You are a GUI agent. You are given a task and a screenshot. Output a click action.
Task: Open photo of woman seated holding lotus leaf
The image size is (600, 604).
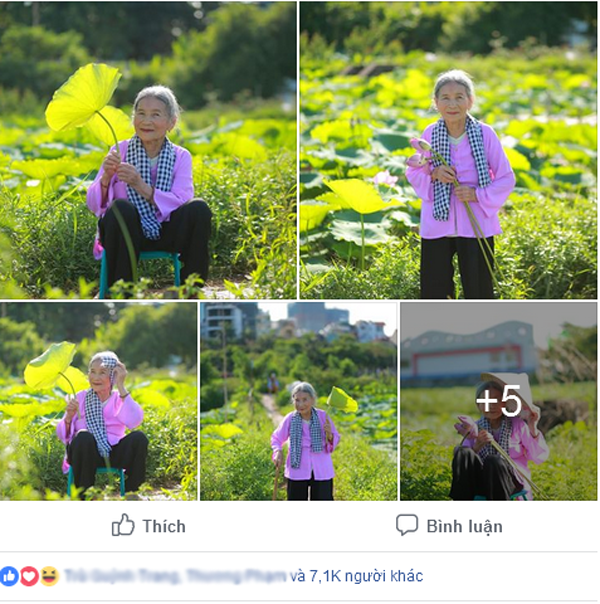[148, 150]
